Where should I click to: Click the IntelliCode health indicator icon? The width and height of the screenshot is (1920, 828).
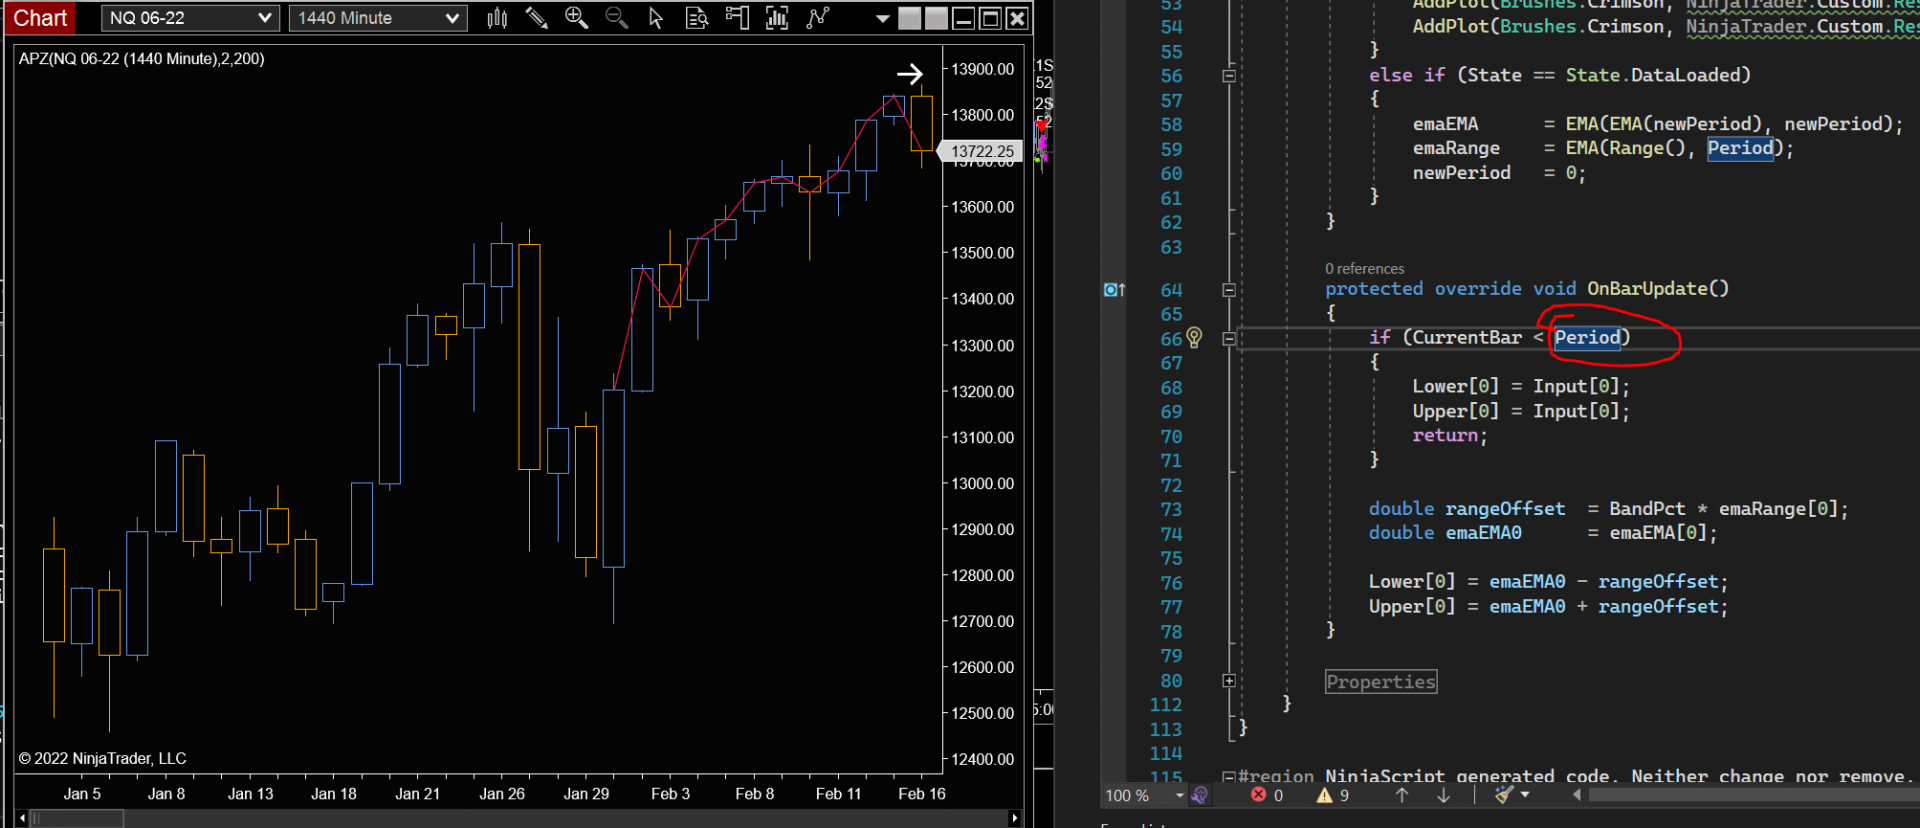(x=1199, y=795)
